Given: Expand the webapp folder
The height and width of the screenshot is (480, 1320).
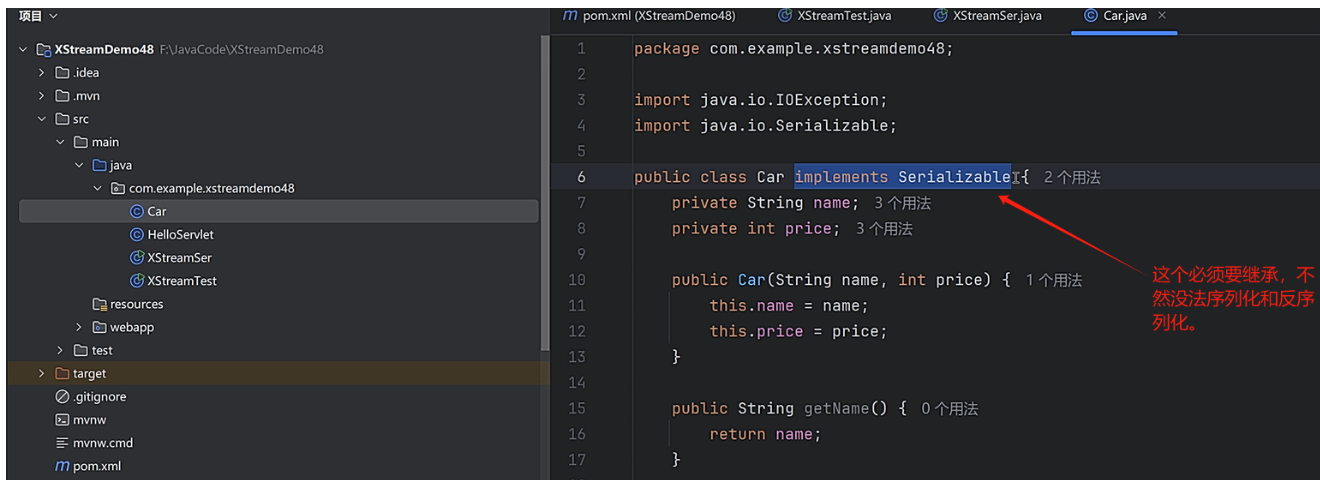Looking at the screenshot, I should (x=78, y=327).
